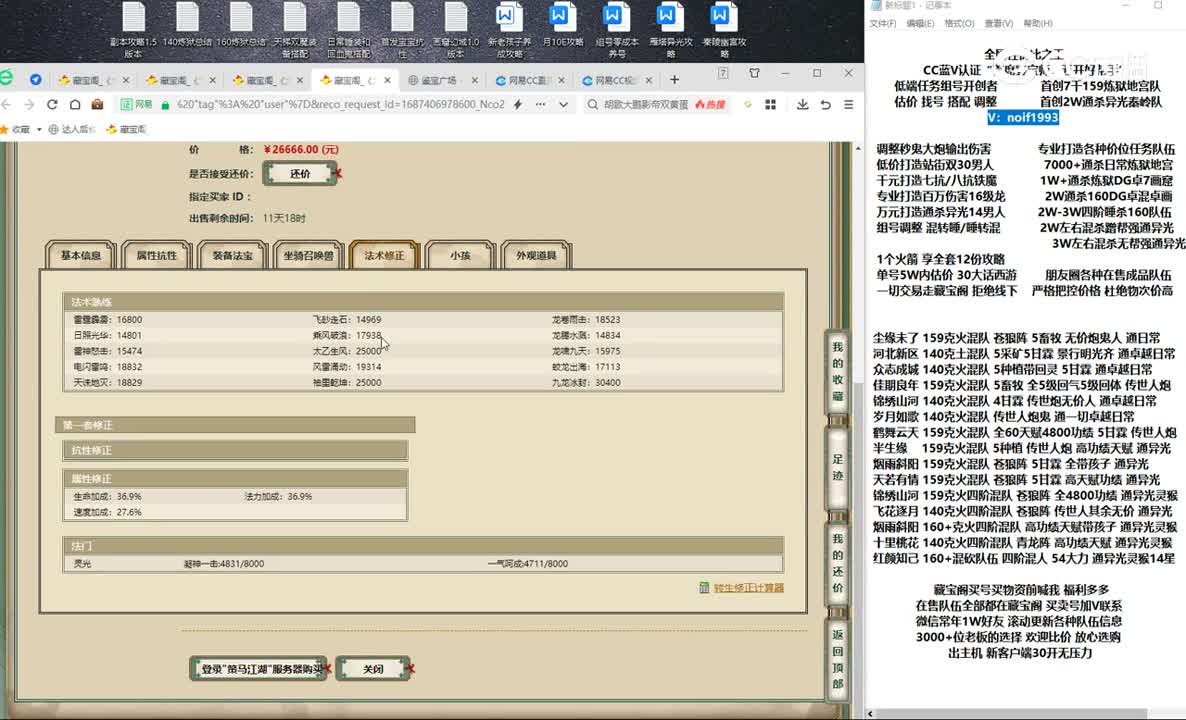
Task: Click the favorites star in bookmarks bar
Action: point(4,129)
